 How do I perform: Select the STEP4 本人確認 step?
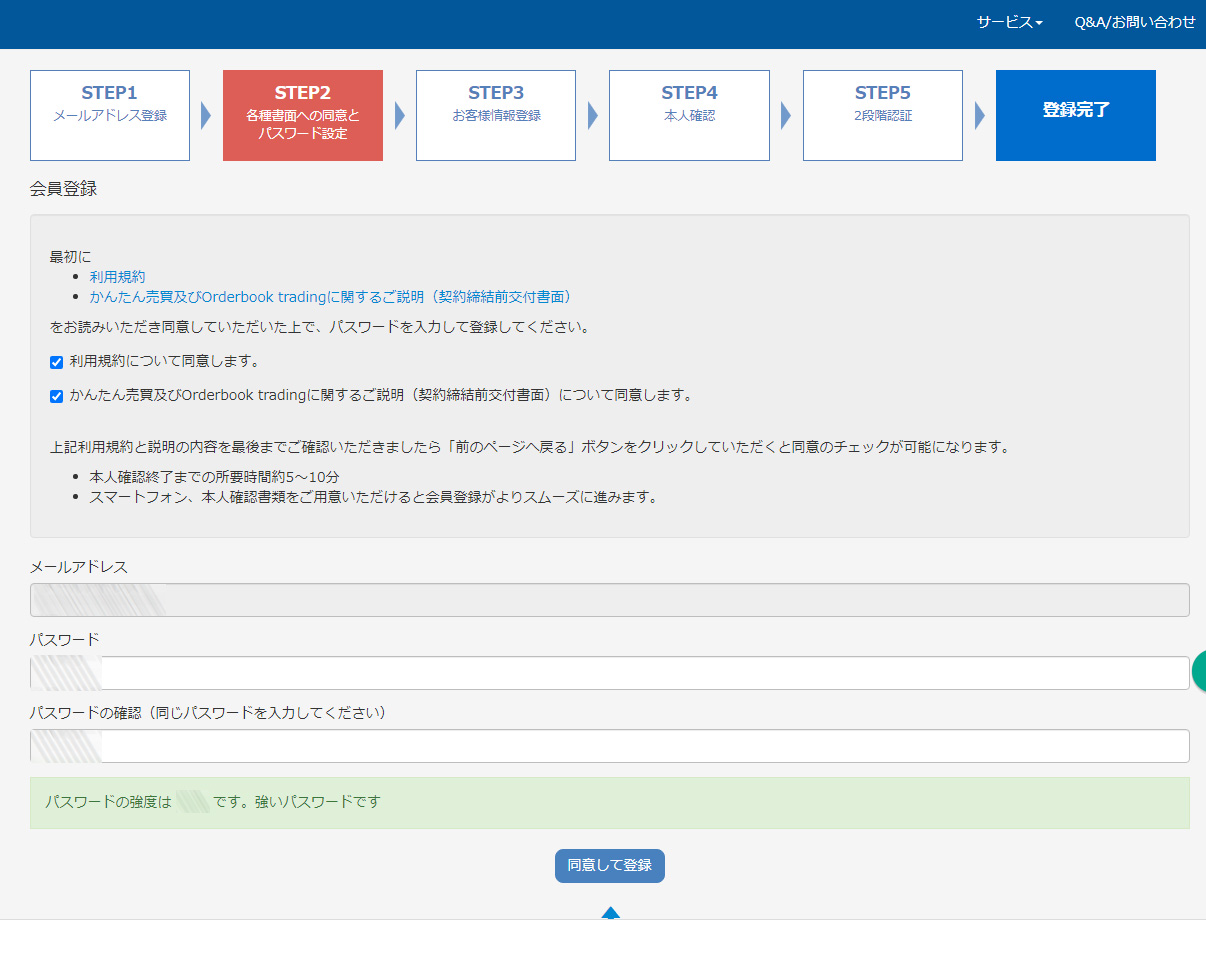pos(689,115)
